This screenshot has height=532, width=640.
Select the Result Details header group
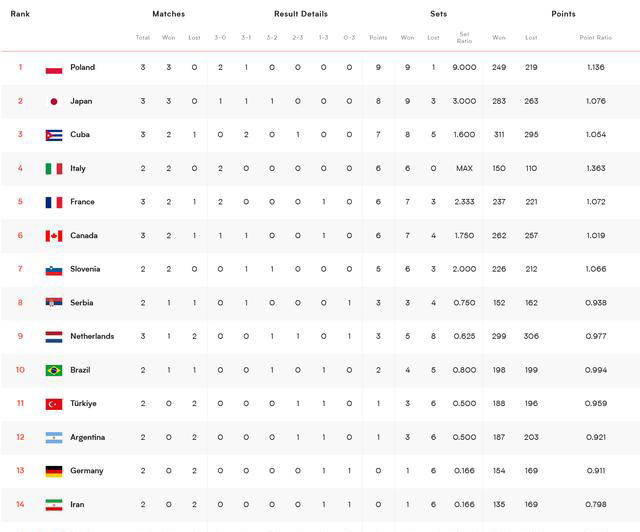coord(300,14)
